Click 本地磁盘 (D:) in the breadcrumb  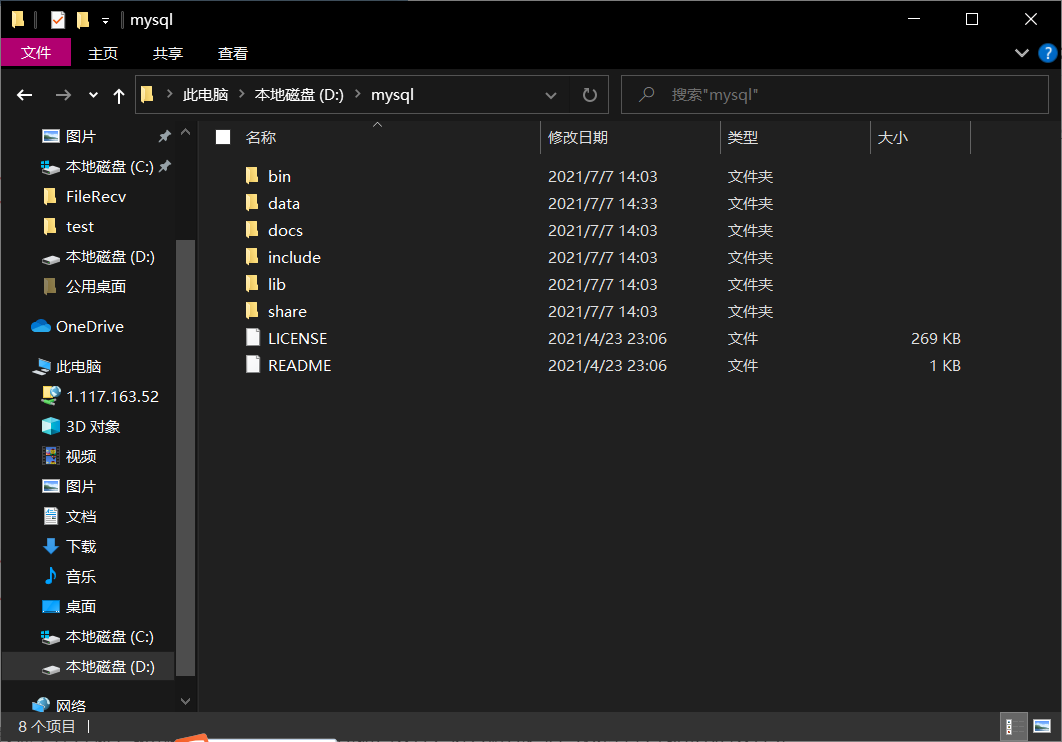(x=299, y=95)
